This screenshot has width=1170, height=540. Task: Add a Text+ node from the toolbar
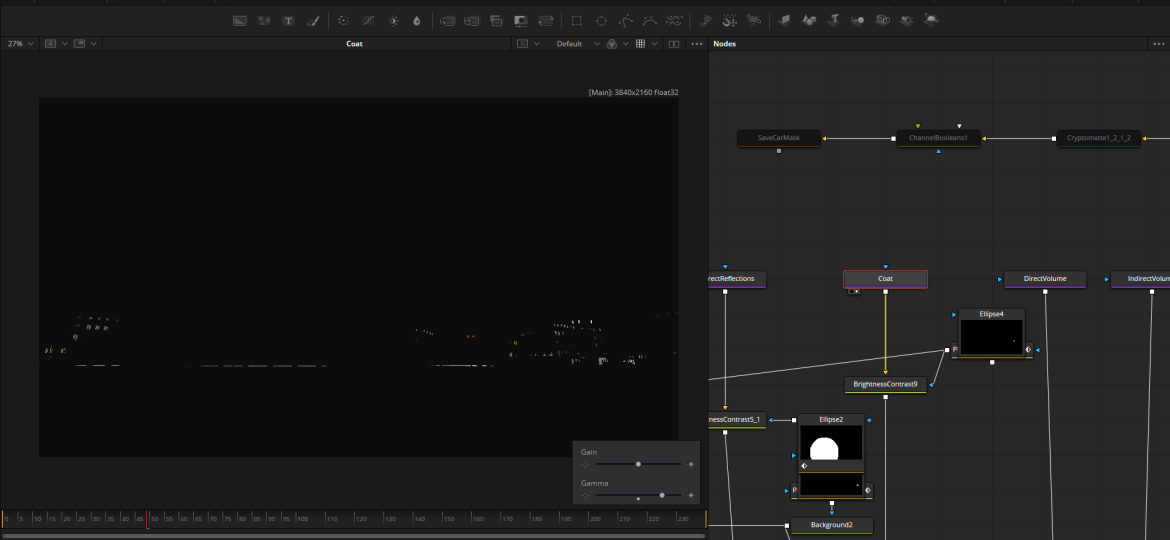click(x=289, y=20)
